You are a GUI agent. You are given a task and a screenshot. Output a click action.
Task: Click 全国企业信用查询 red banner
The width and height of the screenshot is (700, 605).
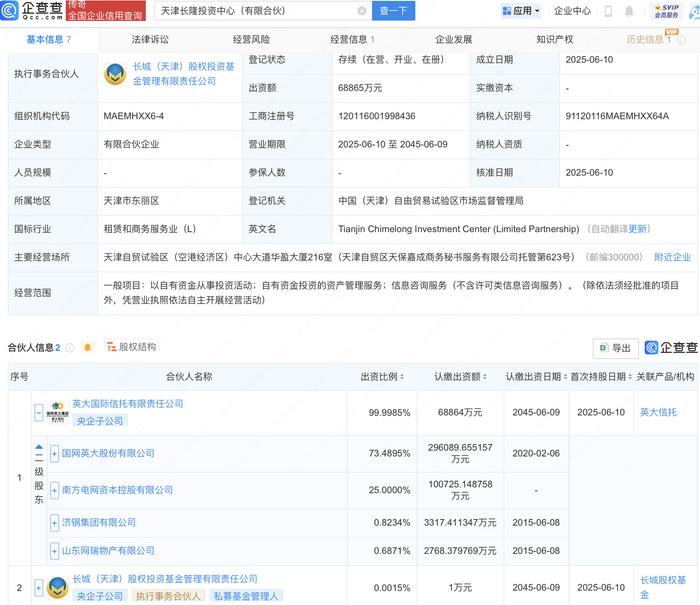tap(106, 11)
